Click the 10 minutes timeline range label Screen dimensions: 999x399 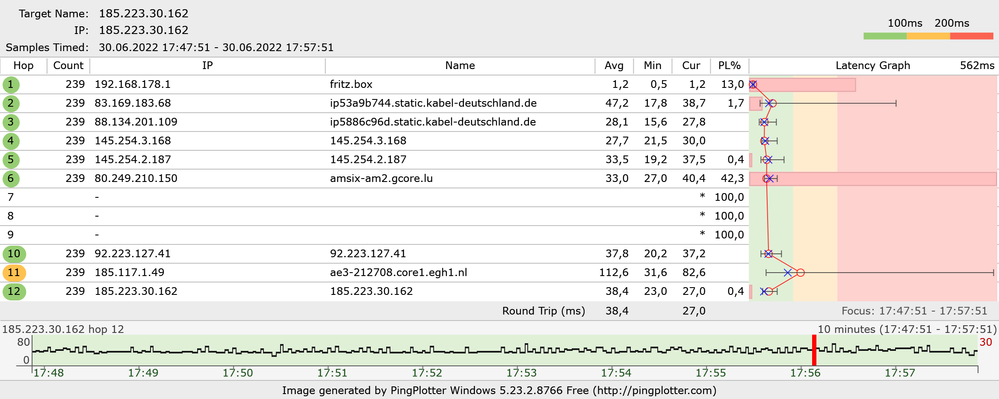click(x=906, y=330)
